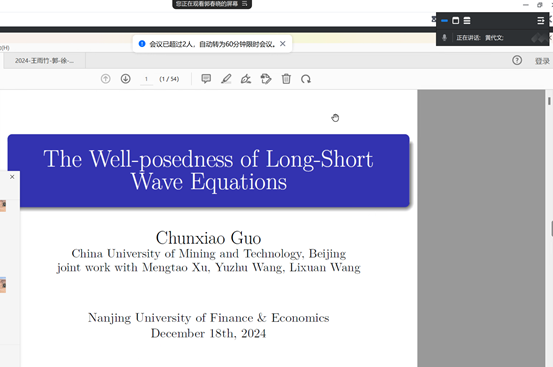Dismiss the 60-minute meeting limit notification
This screenshot has height=367, width=553.
tap(282, 44)
